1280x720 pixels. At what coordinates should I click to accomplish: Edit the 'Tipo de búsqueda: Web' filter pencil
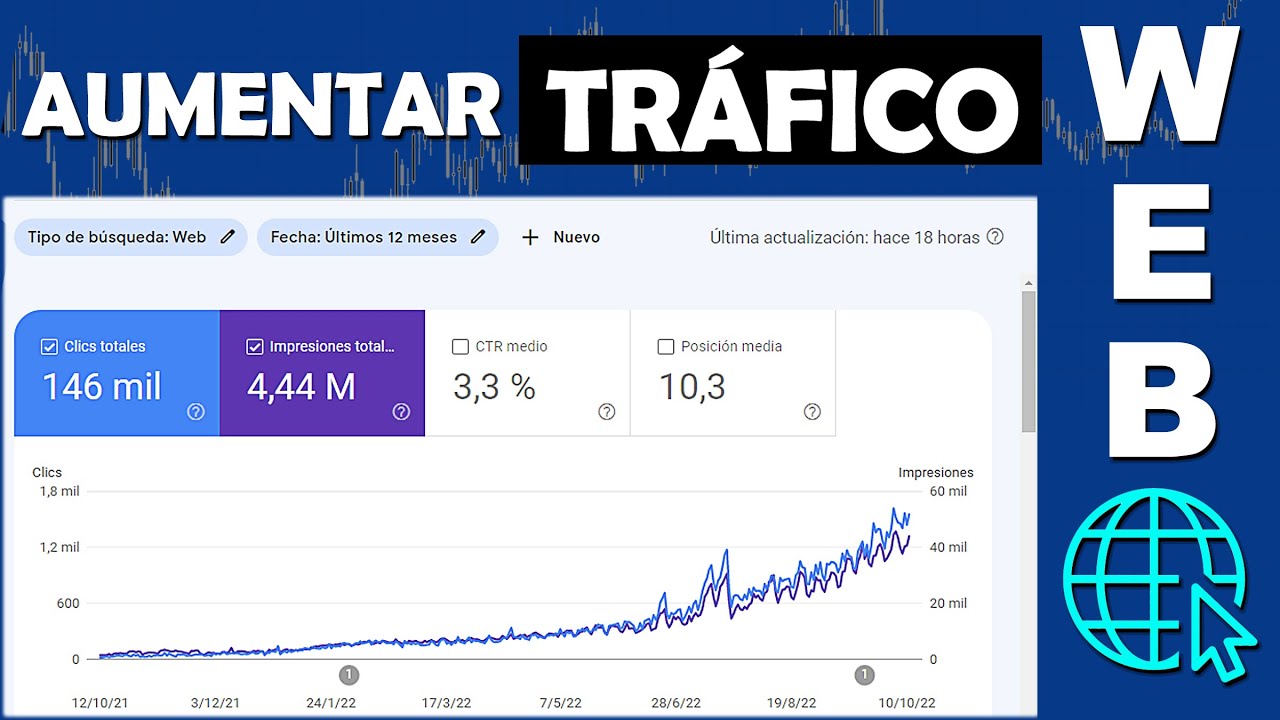tap(228, 237)
